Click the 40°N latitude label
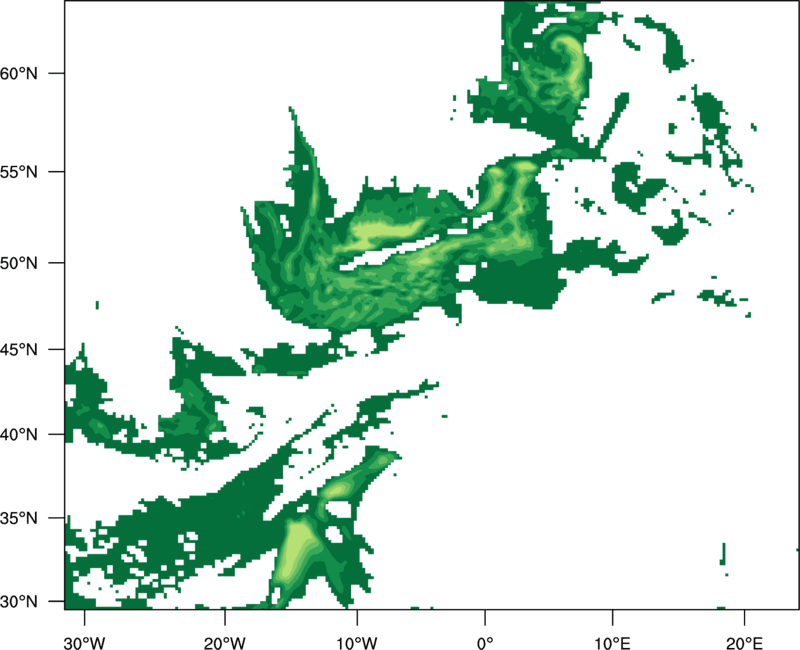 pos(19,435)
